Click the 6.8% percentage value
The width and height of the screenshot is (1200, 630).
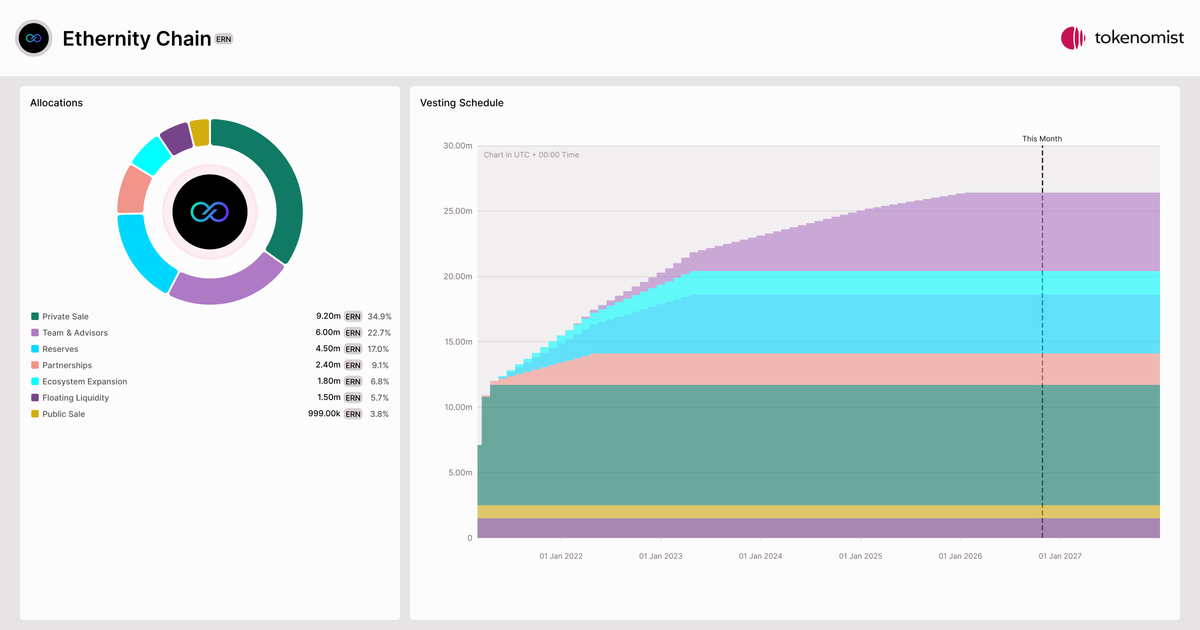point(381,381)
